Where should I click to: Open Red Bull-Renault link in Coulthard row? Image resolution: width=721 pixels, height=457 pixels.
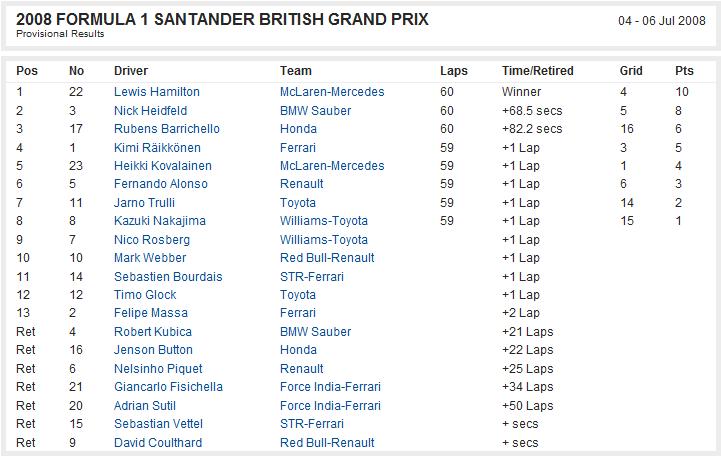(x=327, y=443)
